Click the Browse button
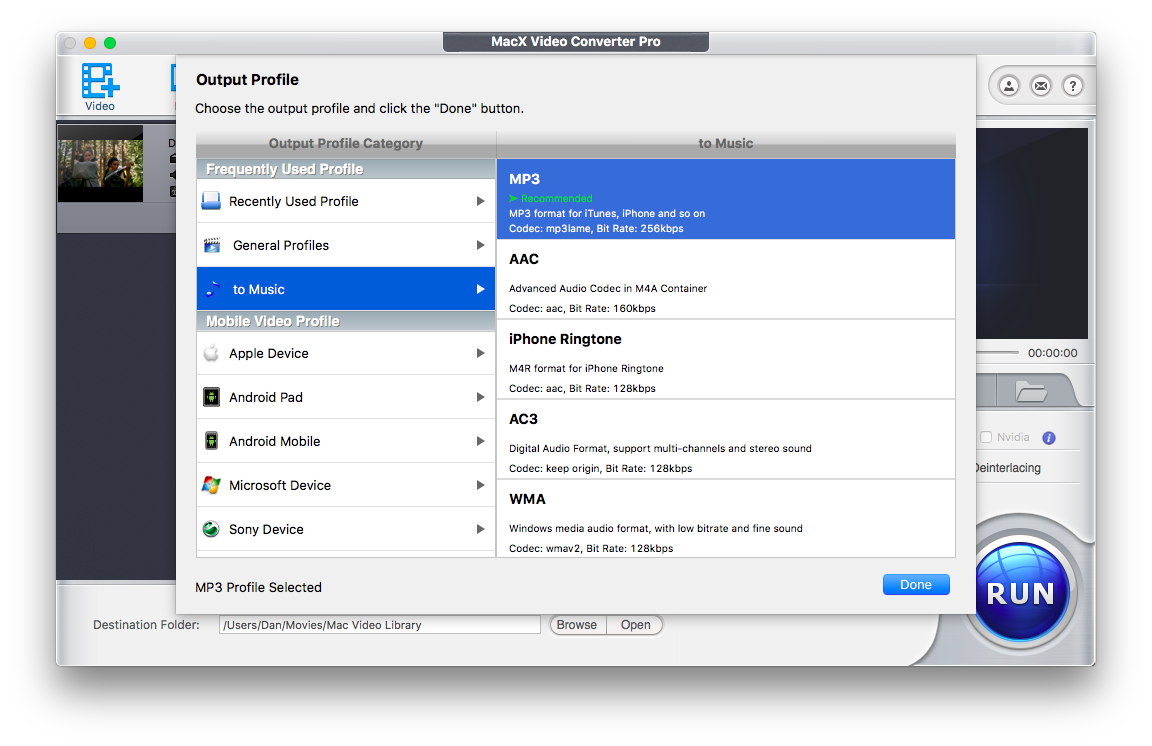1152x746 pixels. [577, 625]
